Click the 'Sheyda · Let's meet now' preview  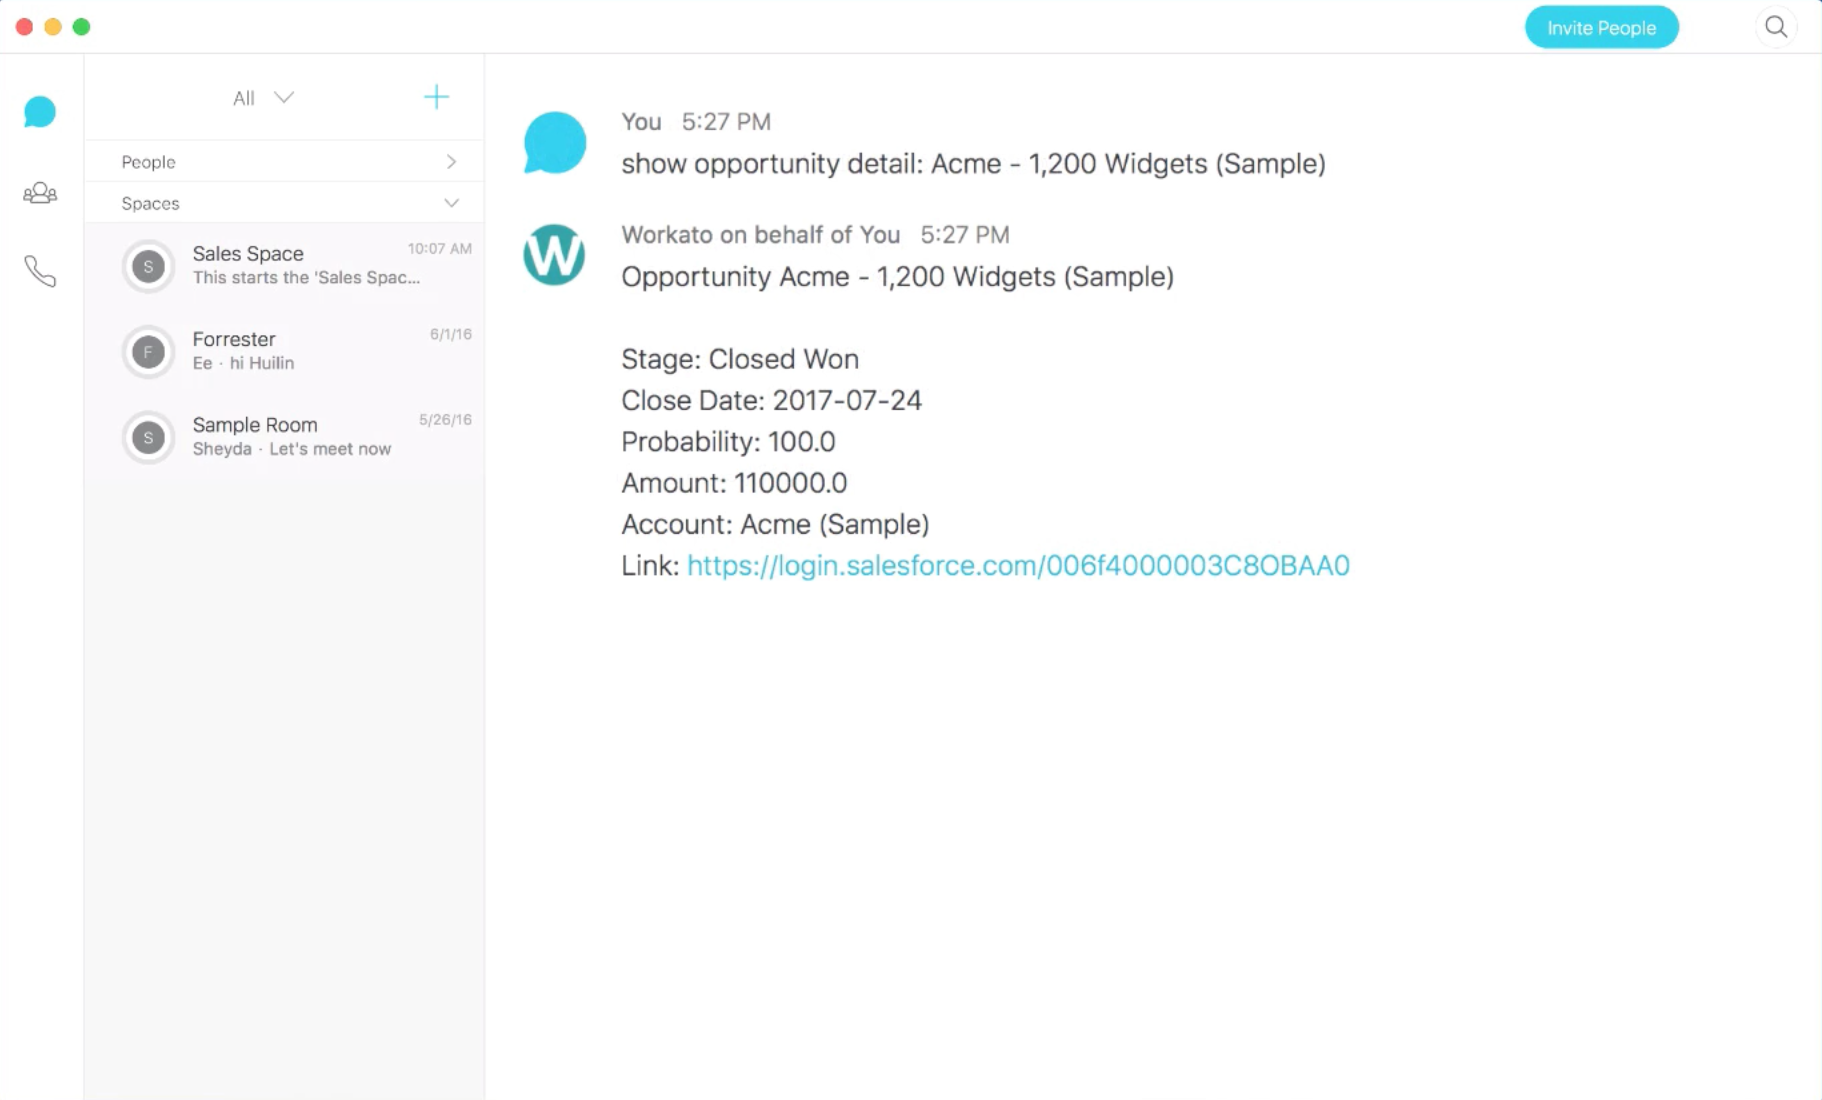[x=291, y=449]
